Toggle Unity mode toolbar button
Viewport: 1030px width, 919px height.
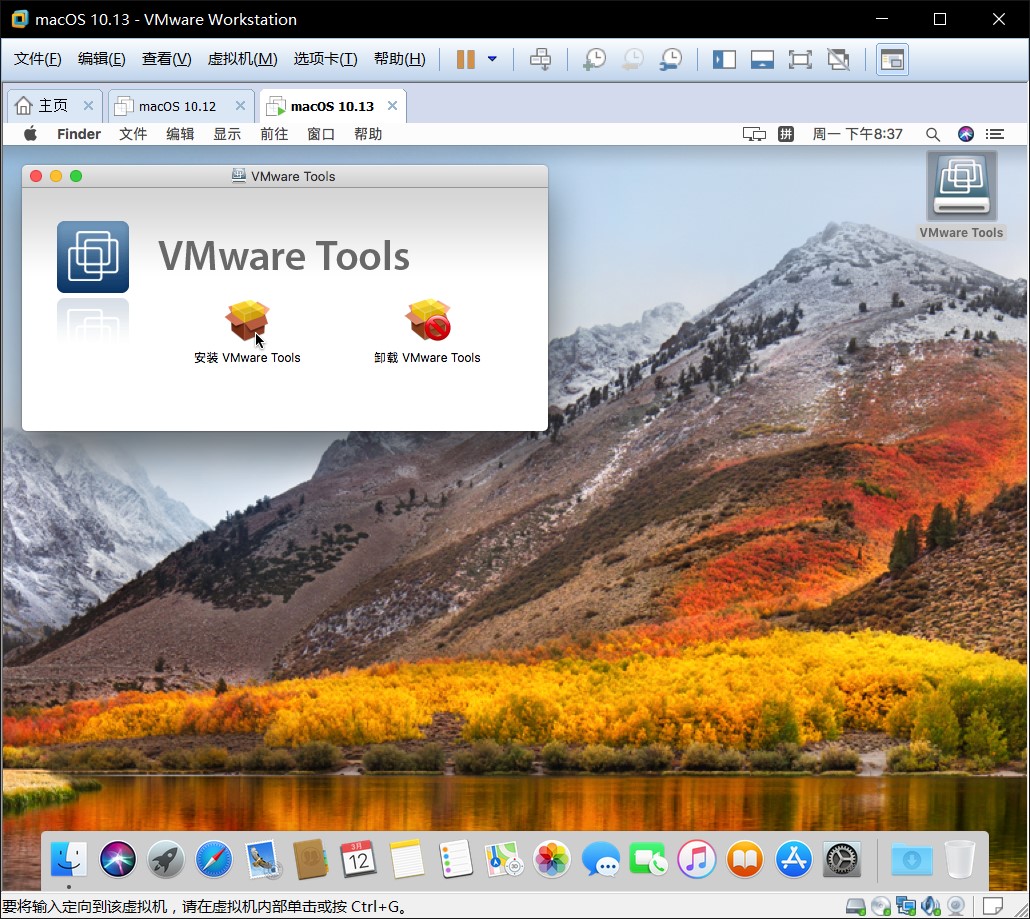pos(838,60)
